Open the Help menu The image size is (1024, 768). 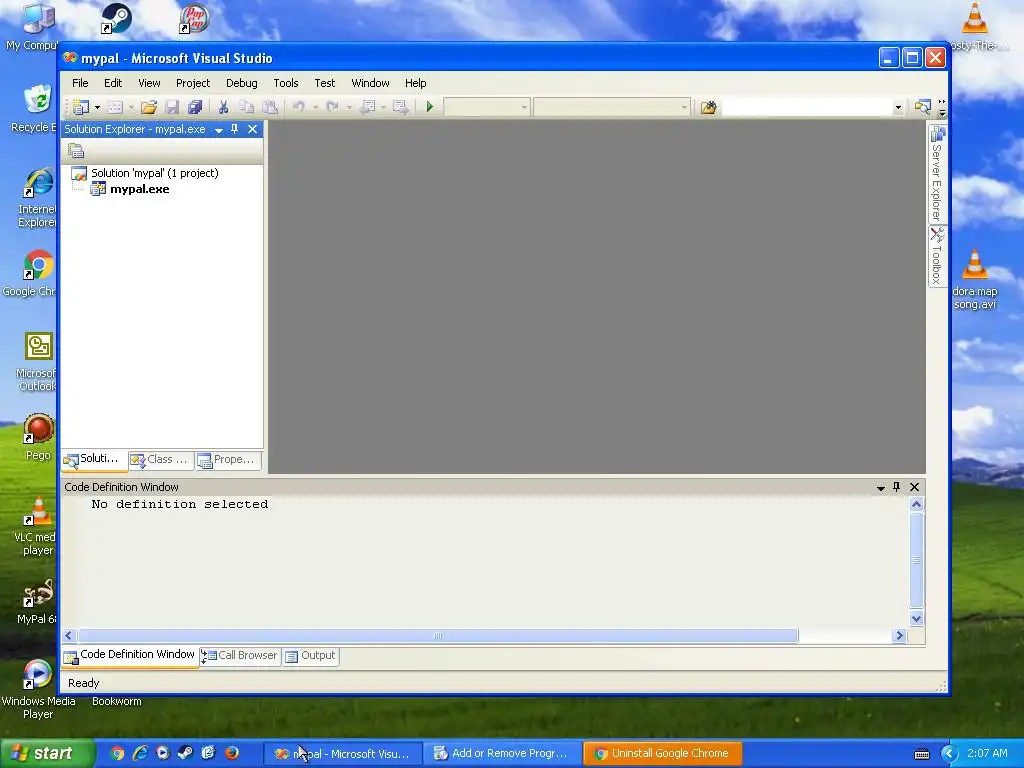[x=415, y=83]
